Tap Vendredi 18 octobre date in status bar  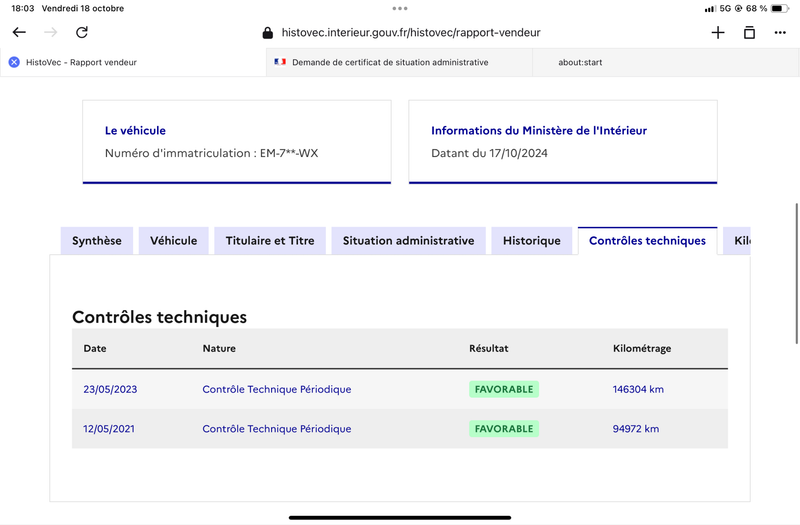83,8
